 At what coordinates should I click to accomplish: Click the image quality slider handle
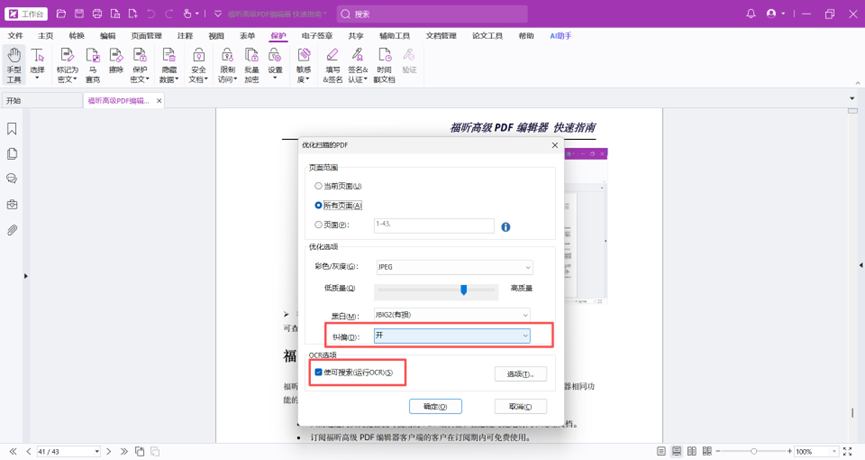point(464,290)
